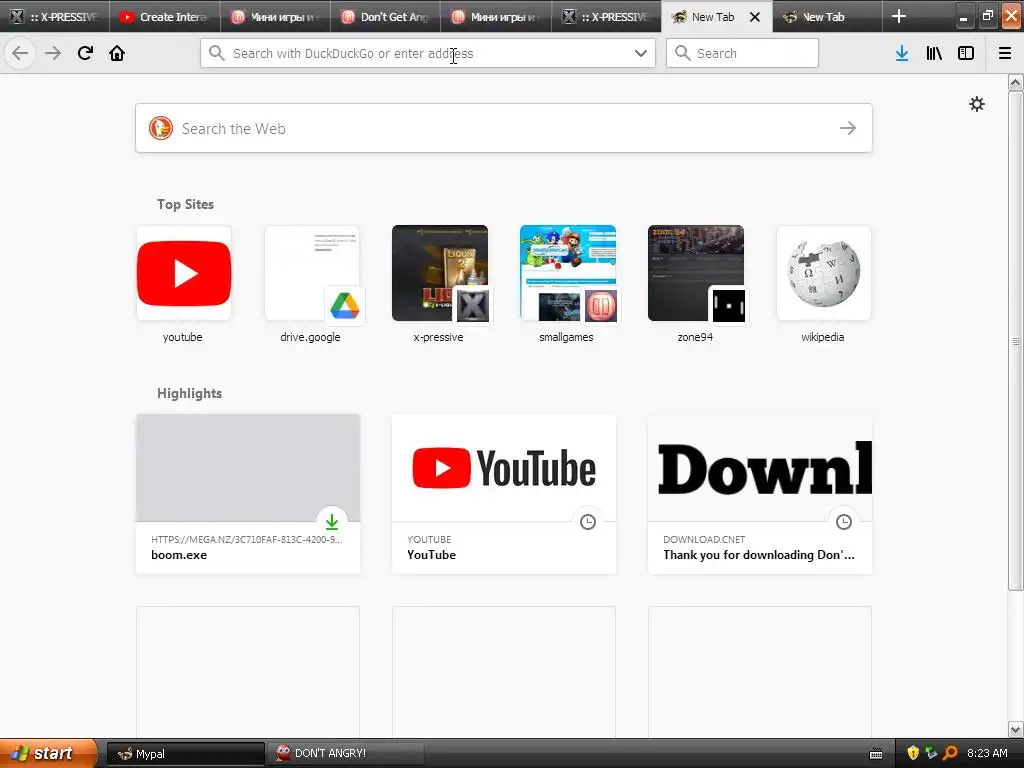Image resolution: width=1024 pixels, height=768 pixels.
Task: Switch to Create Intera YouTube tab
Action: click(163, 16)
